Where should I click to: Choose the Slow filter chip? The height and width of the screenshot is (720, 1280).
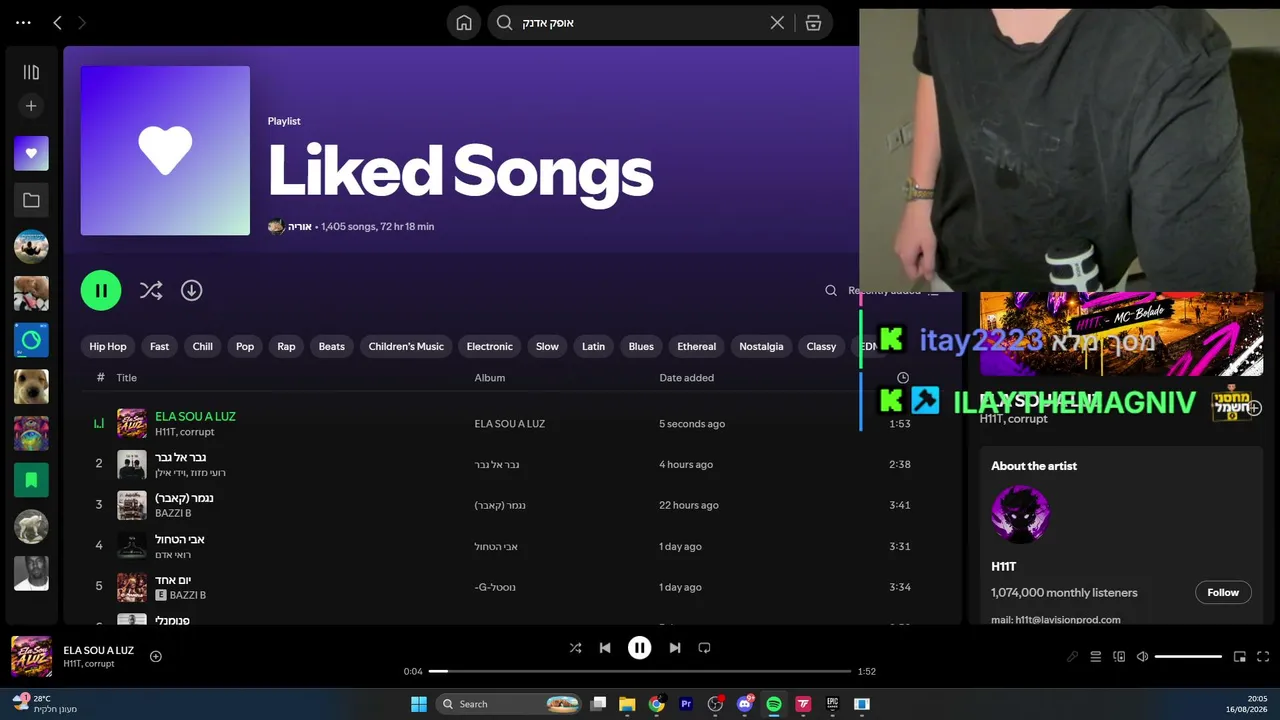[547, 347]
